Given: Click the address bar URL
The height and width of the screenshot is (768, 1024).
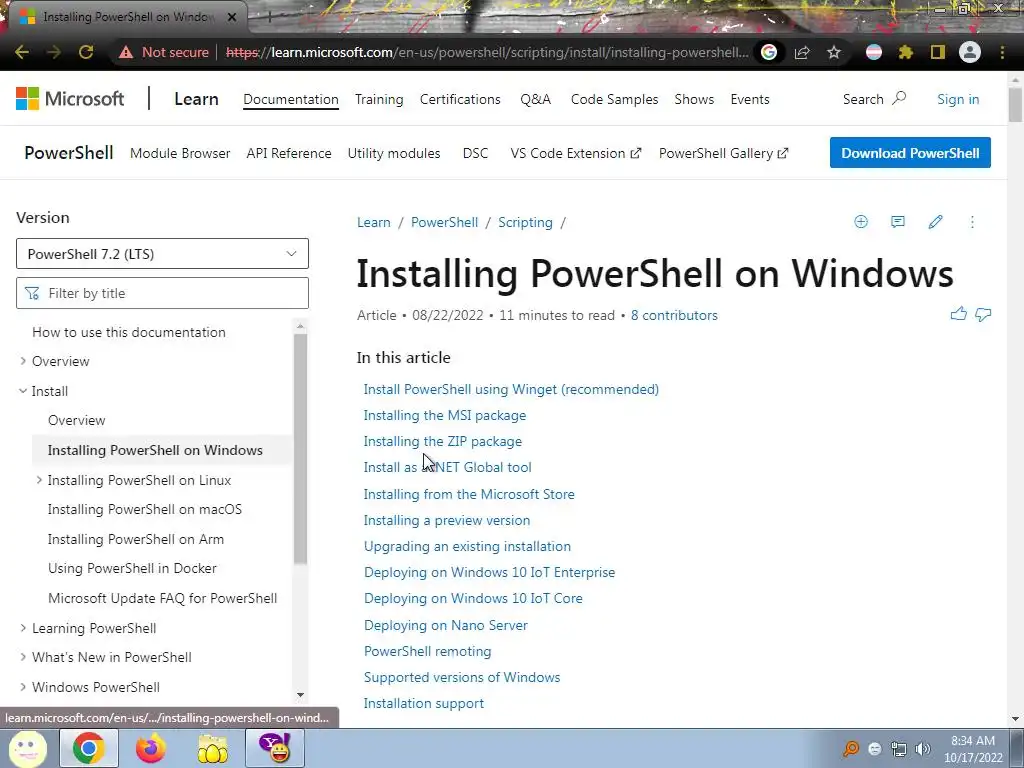Looking at the screenshot, I should click(487, 52).
